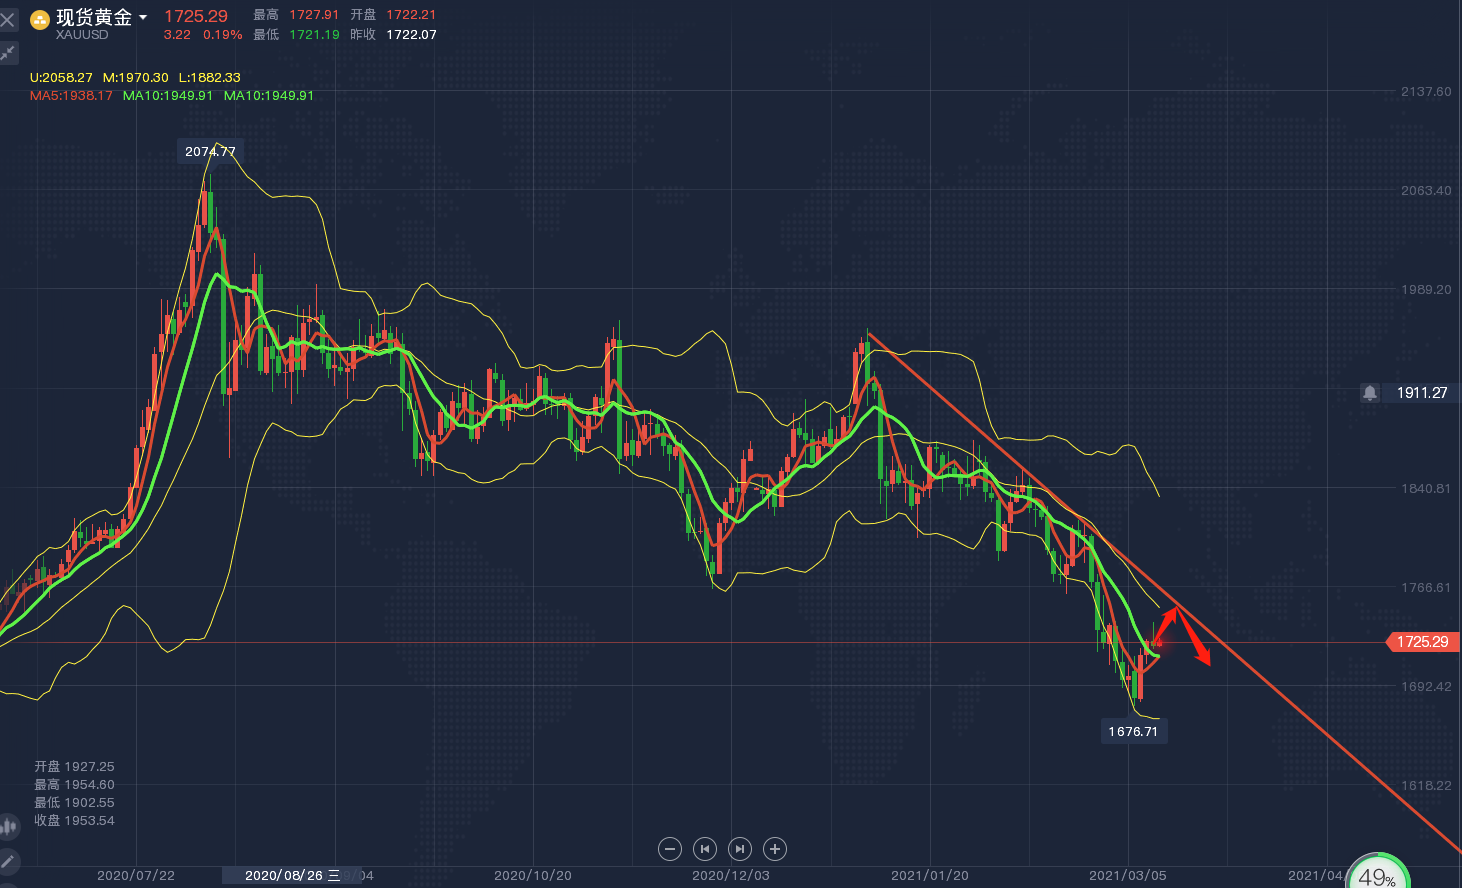This screenshot has width=1462, height=888.
Task: Click the 49% circular progress indicator
Action: coord(1377,875)
